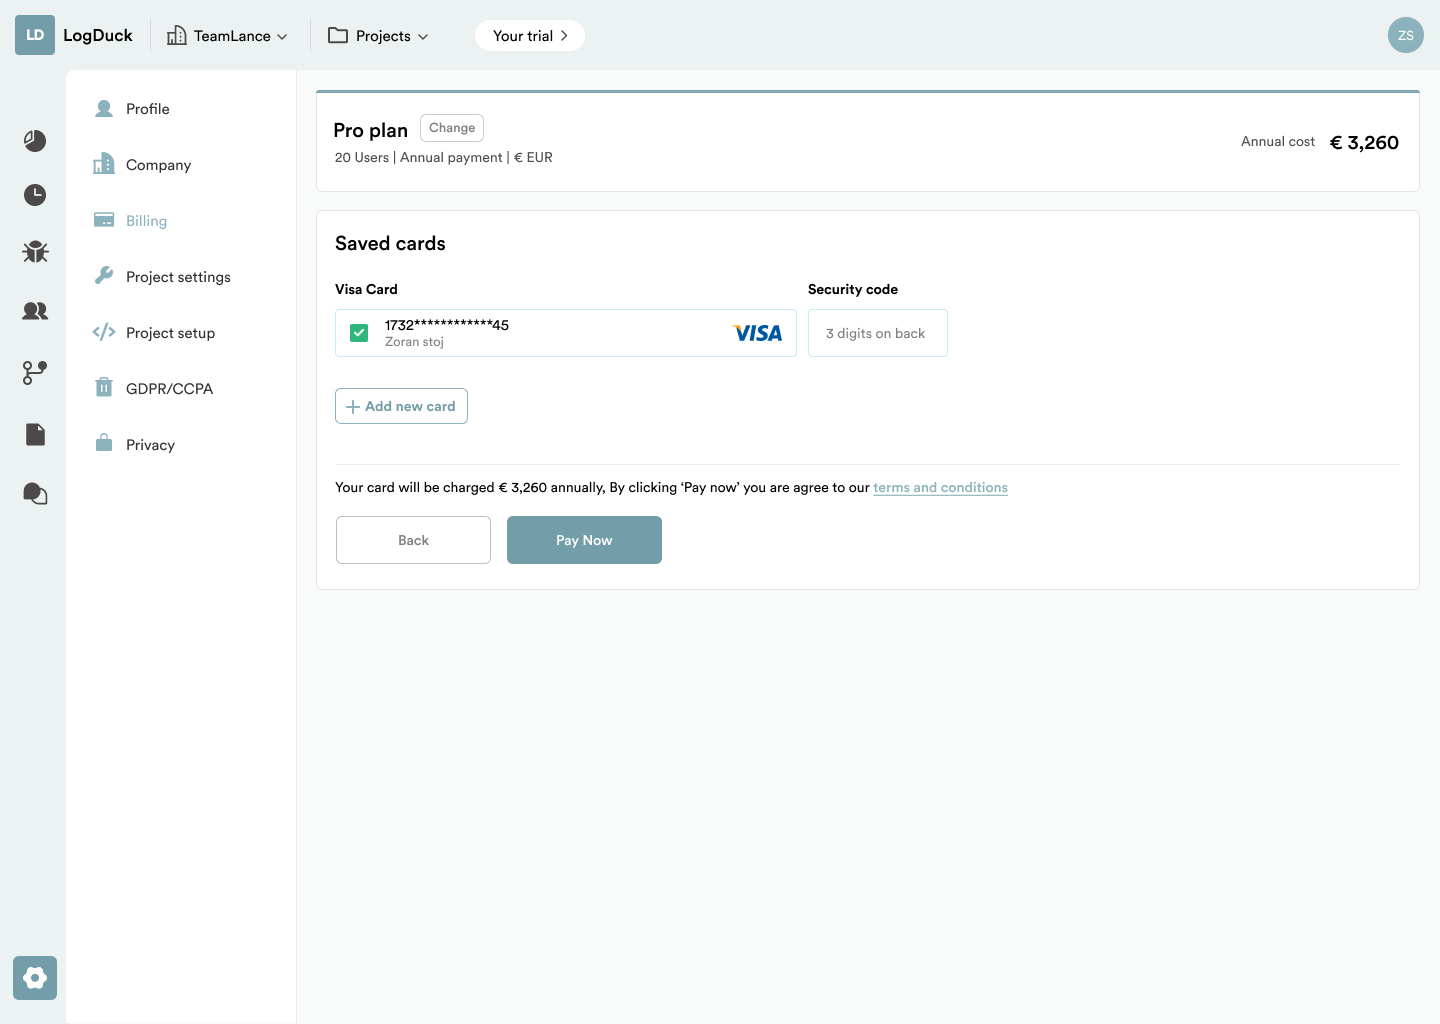Open the pie chart dashboard icon
1440x1024 pixels.
[35, 141]
